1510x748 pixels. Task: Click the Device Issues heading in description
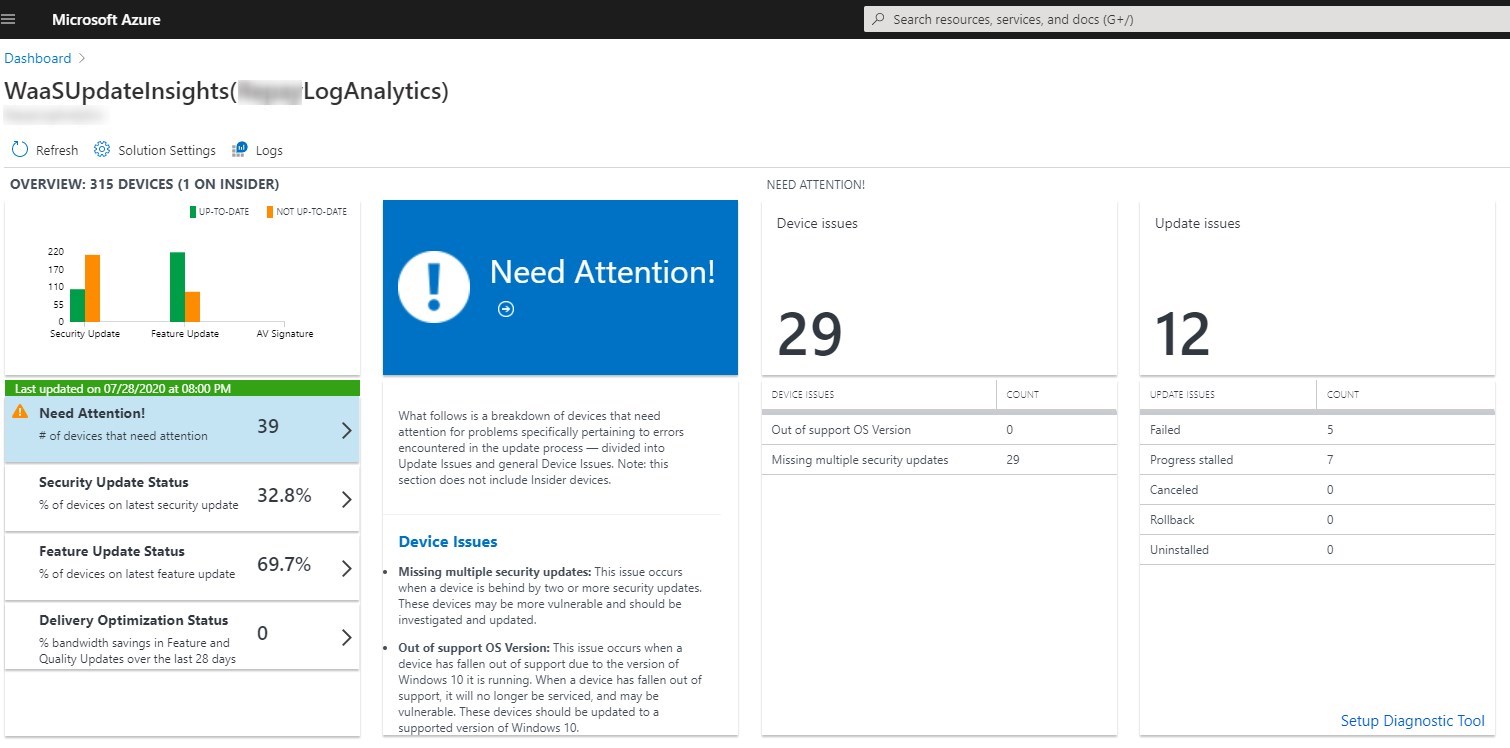tap(448, 542)
